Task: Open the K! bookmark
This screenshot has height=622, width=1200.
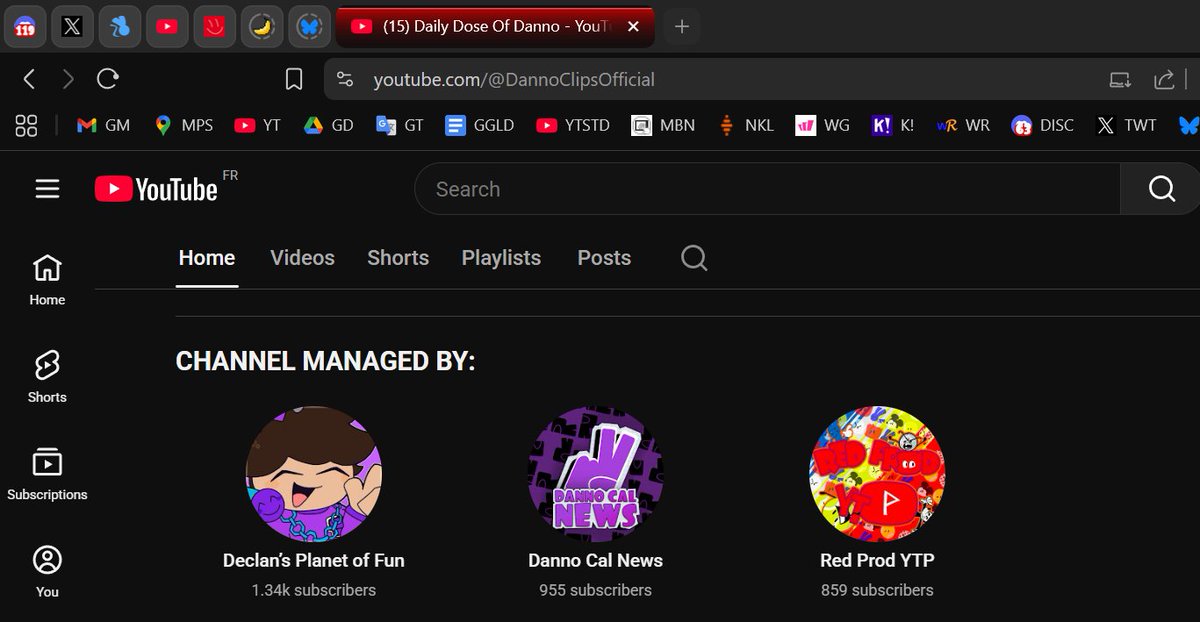Action: coord(892,125)
